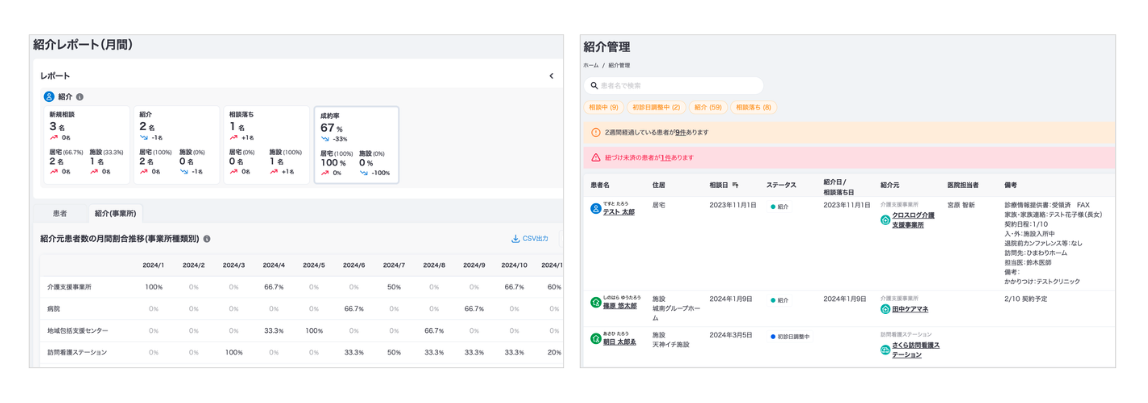Select the 成約率 summary card

[357, 145]
